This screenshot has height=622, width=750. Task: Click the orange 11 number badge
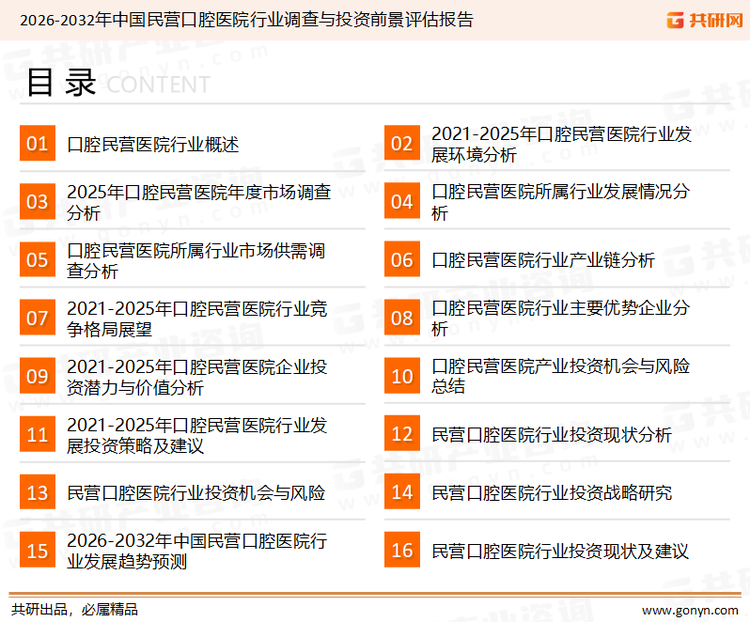[37, 434]
